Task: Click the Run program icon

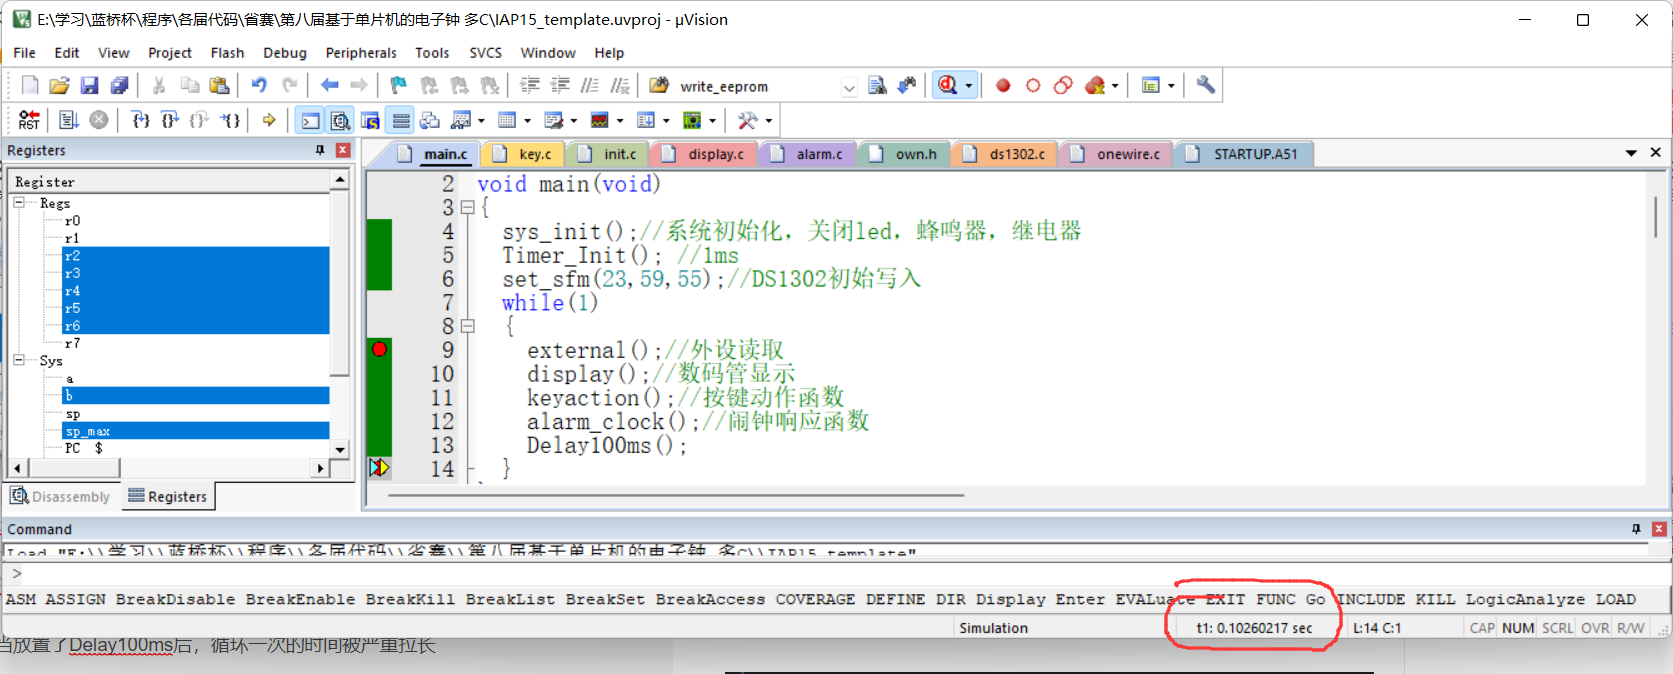Action: coord(68,121)
